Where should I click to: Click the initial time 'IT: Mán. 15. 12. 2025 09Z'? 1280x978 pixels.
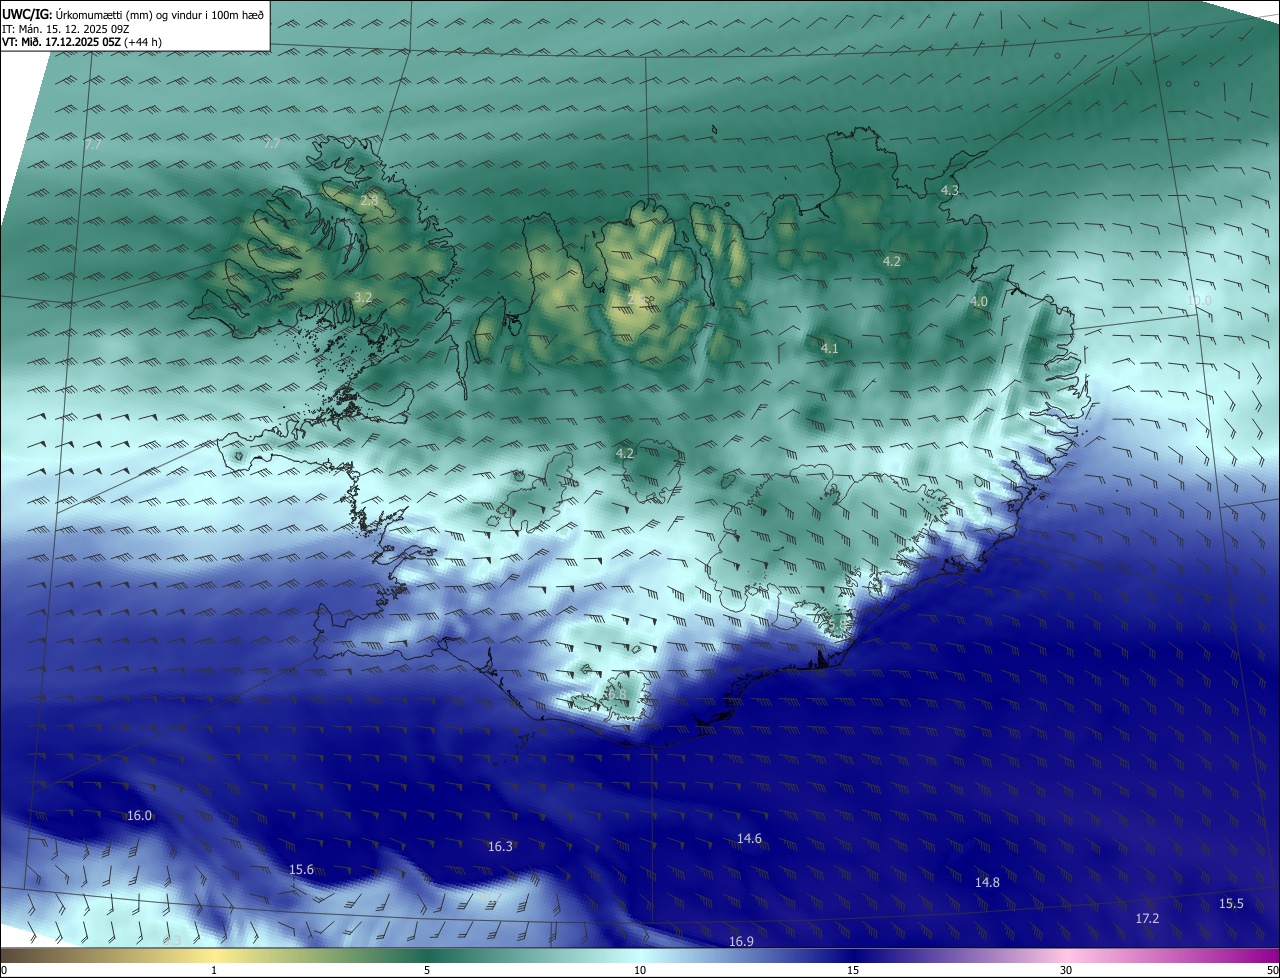click(66, 29)
